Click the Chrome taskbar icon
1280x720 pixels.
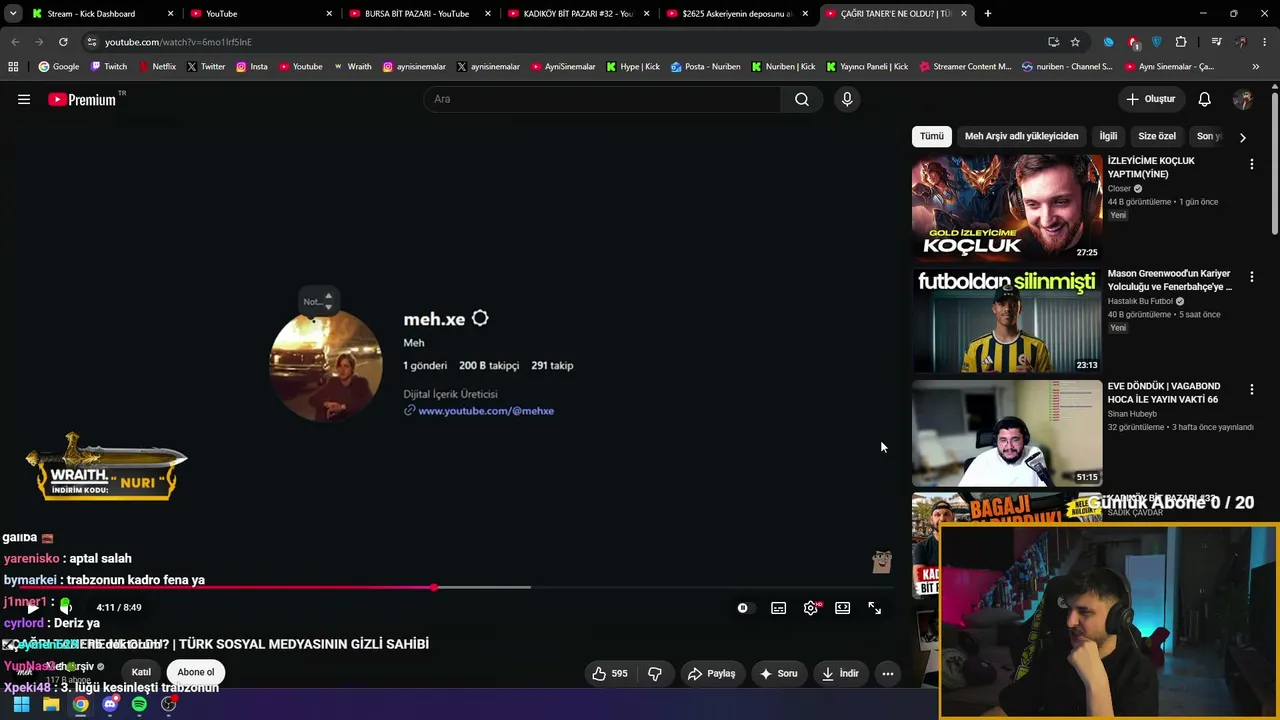[x=80, y=704]
